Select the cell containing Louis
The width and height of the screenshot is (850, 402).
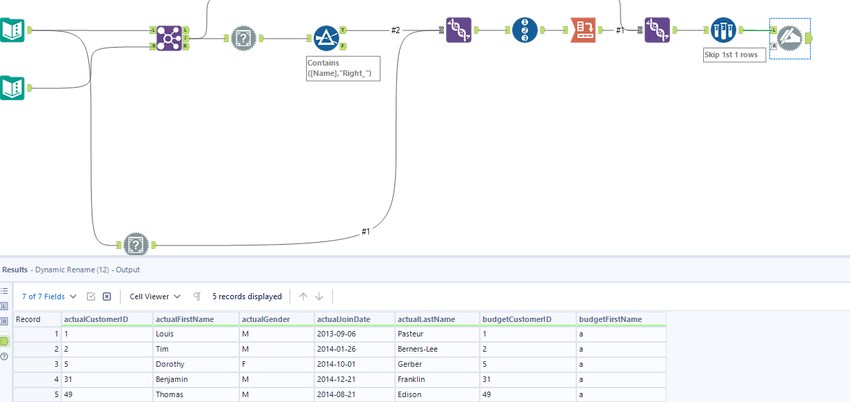pyautogui.click(x=196, y=334)
